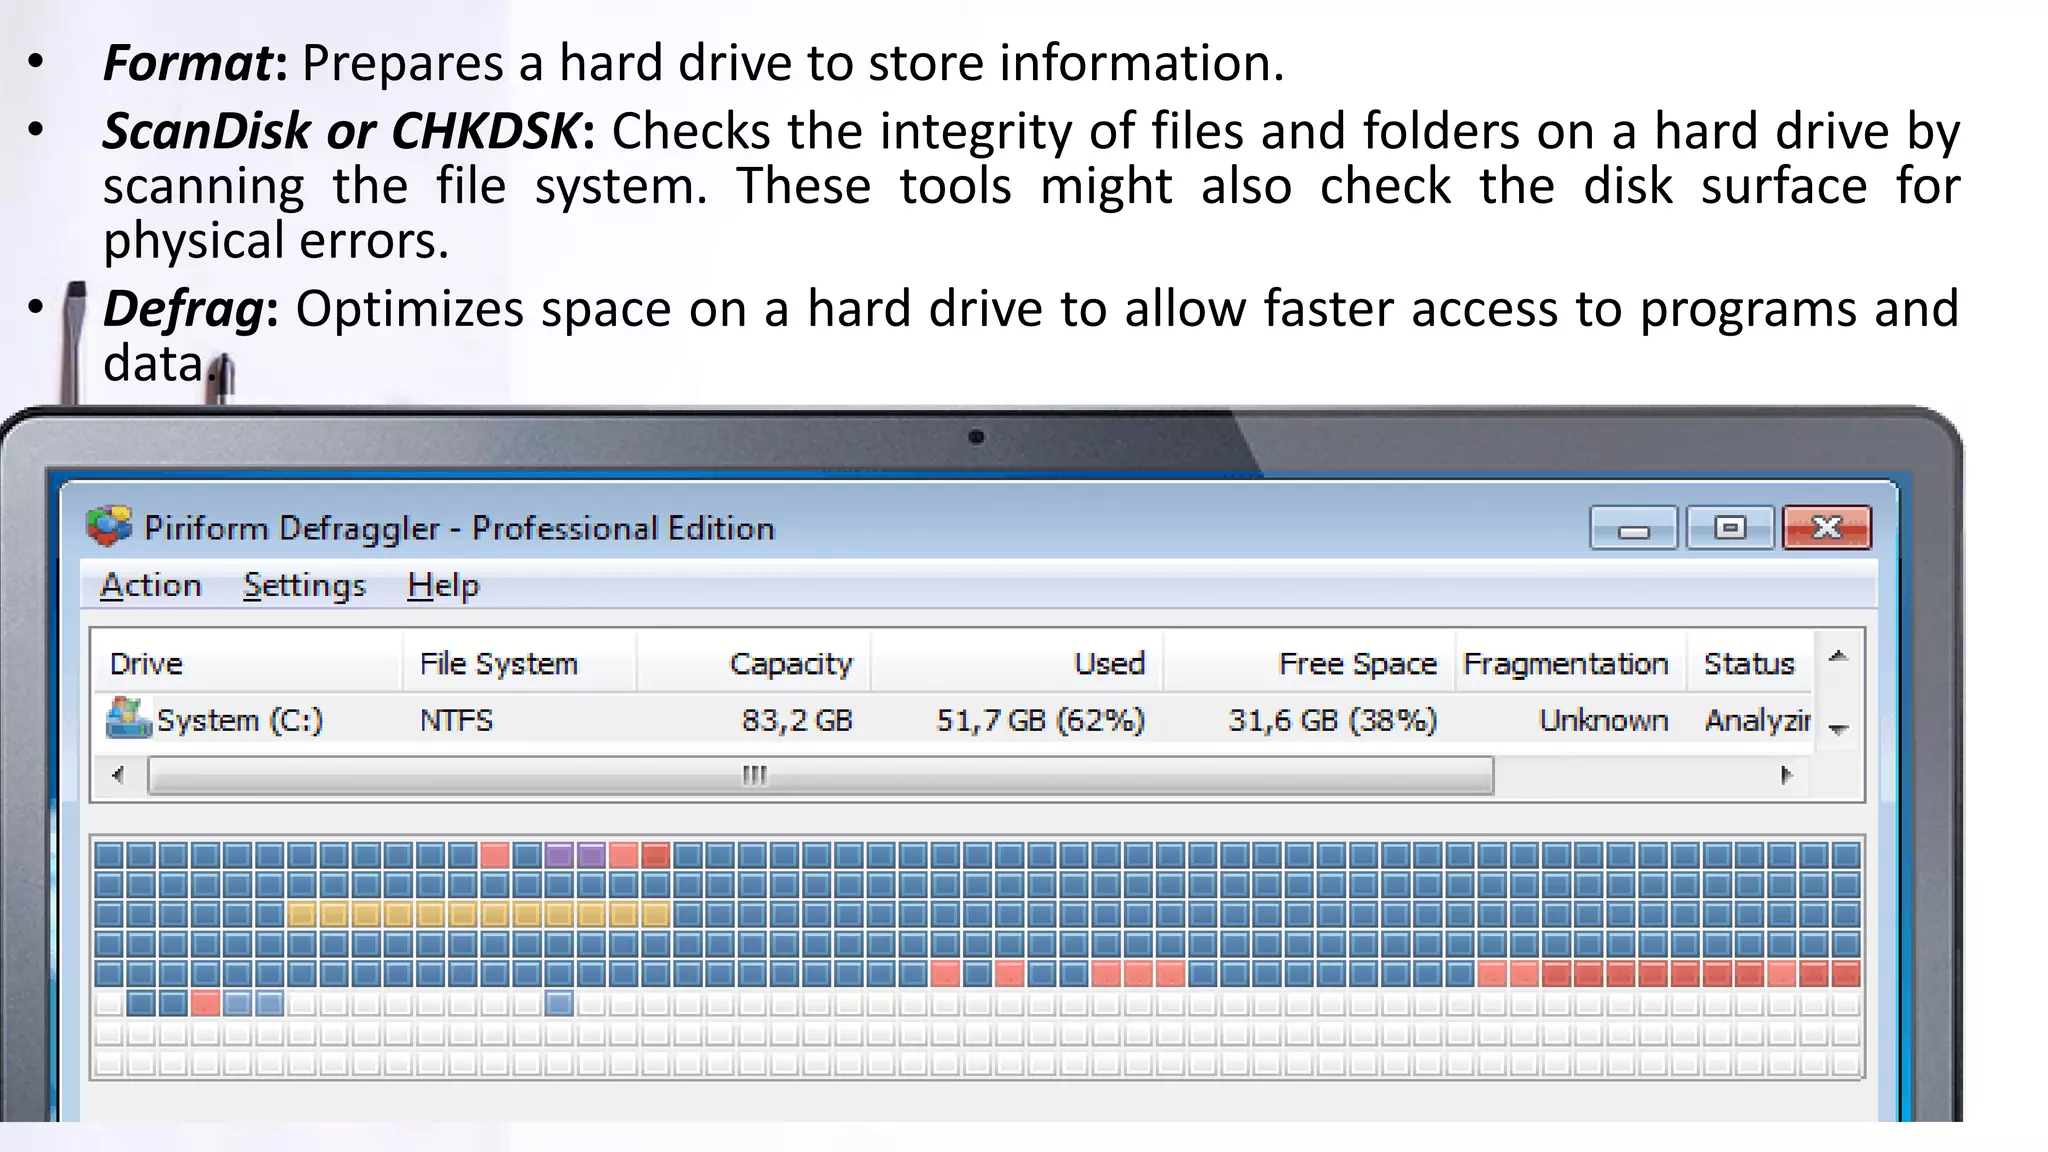This screenshot has width=2048, height=1152.
Task: Click the NTFS file system cell
Action: [456, 720]
